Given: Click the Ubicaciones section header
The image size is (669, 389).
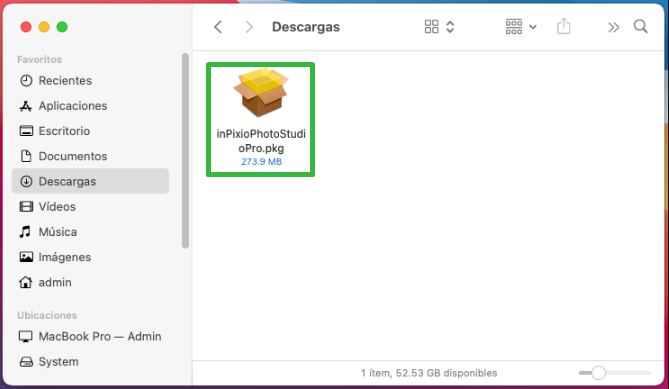Looking at the screenshot, I should tap(47, 315).
